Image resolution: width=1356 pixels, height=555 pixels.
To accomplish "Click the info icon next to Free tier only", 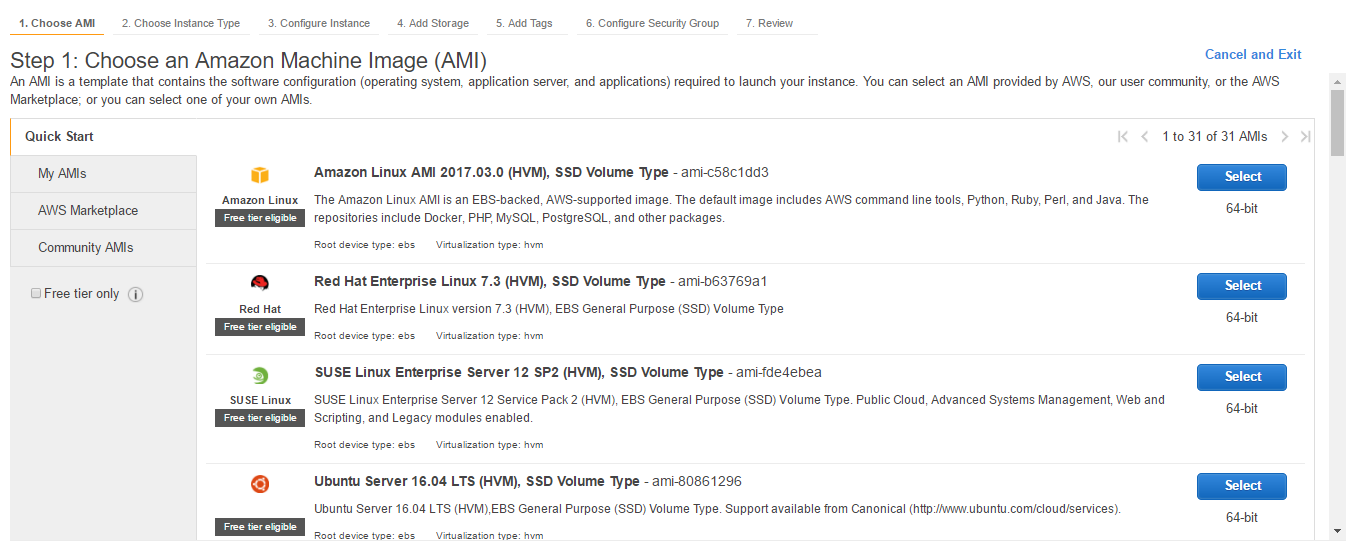I will click(x=136, y=294).
